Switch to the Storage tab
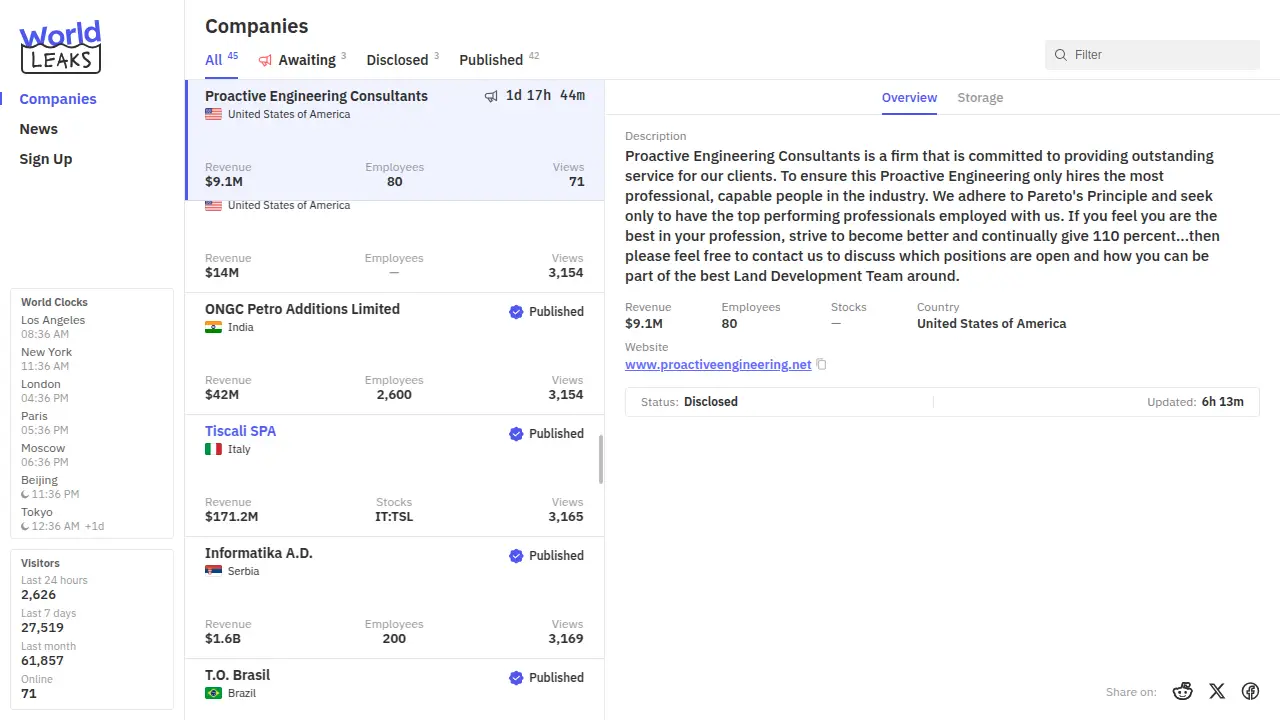Screen dimensions: 1280x720 pos(980,98)
